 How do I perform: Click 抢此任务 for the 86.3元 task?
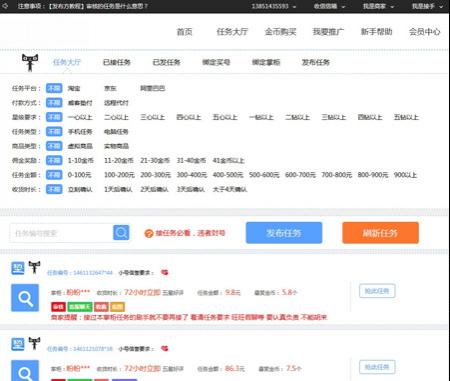click(377, 367)
